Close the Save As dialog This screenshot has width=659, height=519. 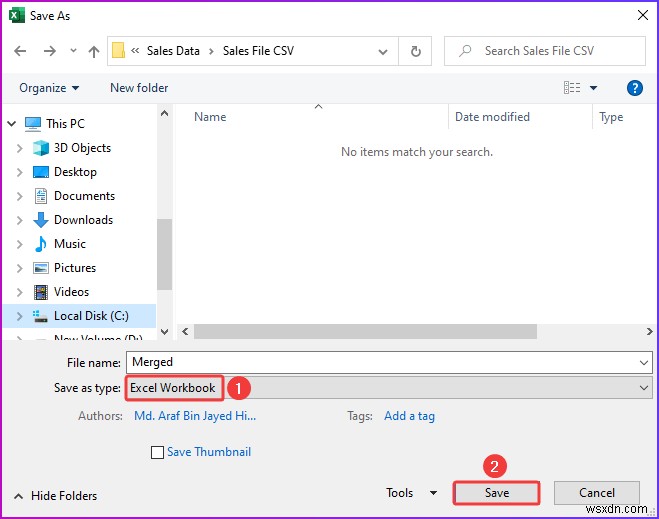pyautogui.click(x=643, y=16)
